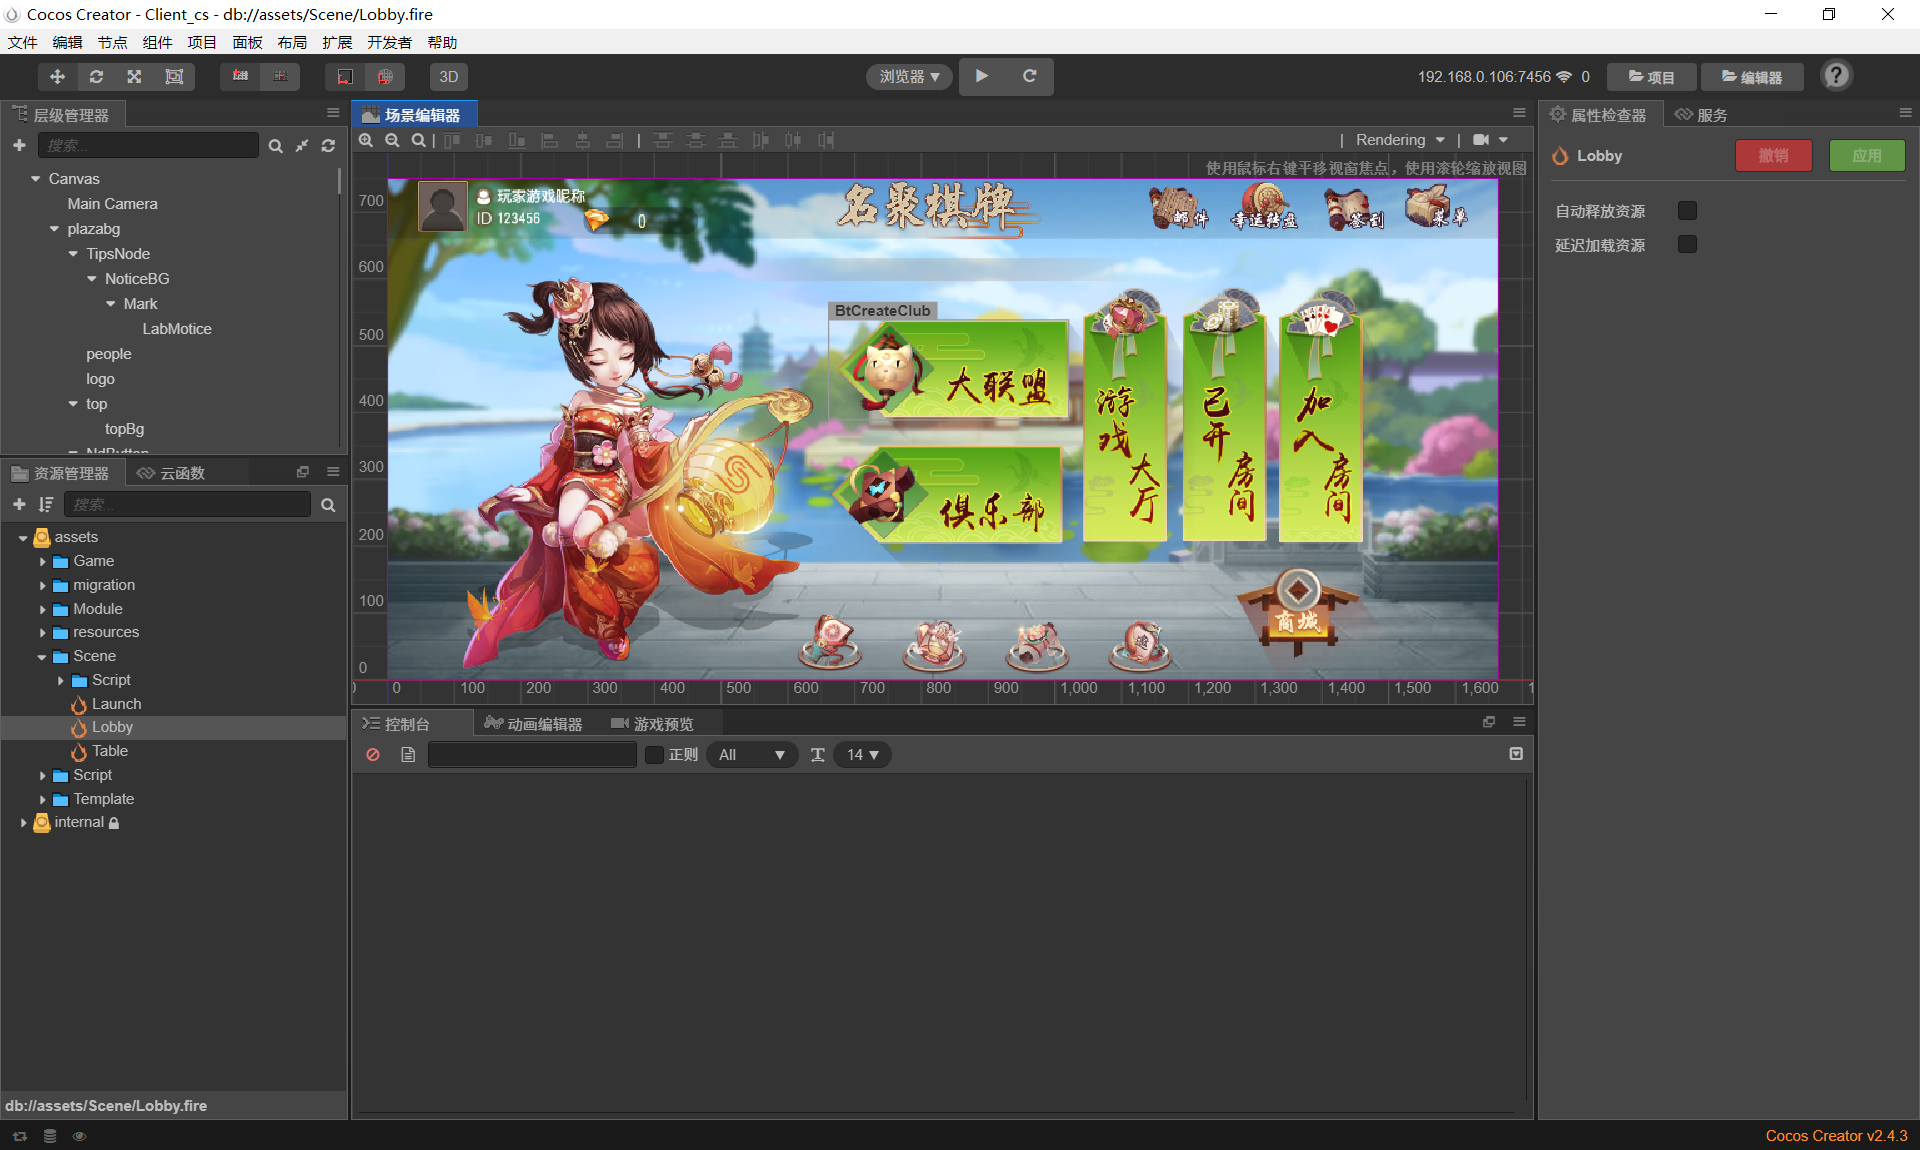Click the play/run scene button

click(983, 77)
